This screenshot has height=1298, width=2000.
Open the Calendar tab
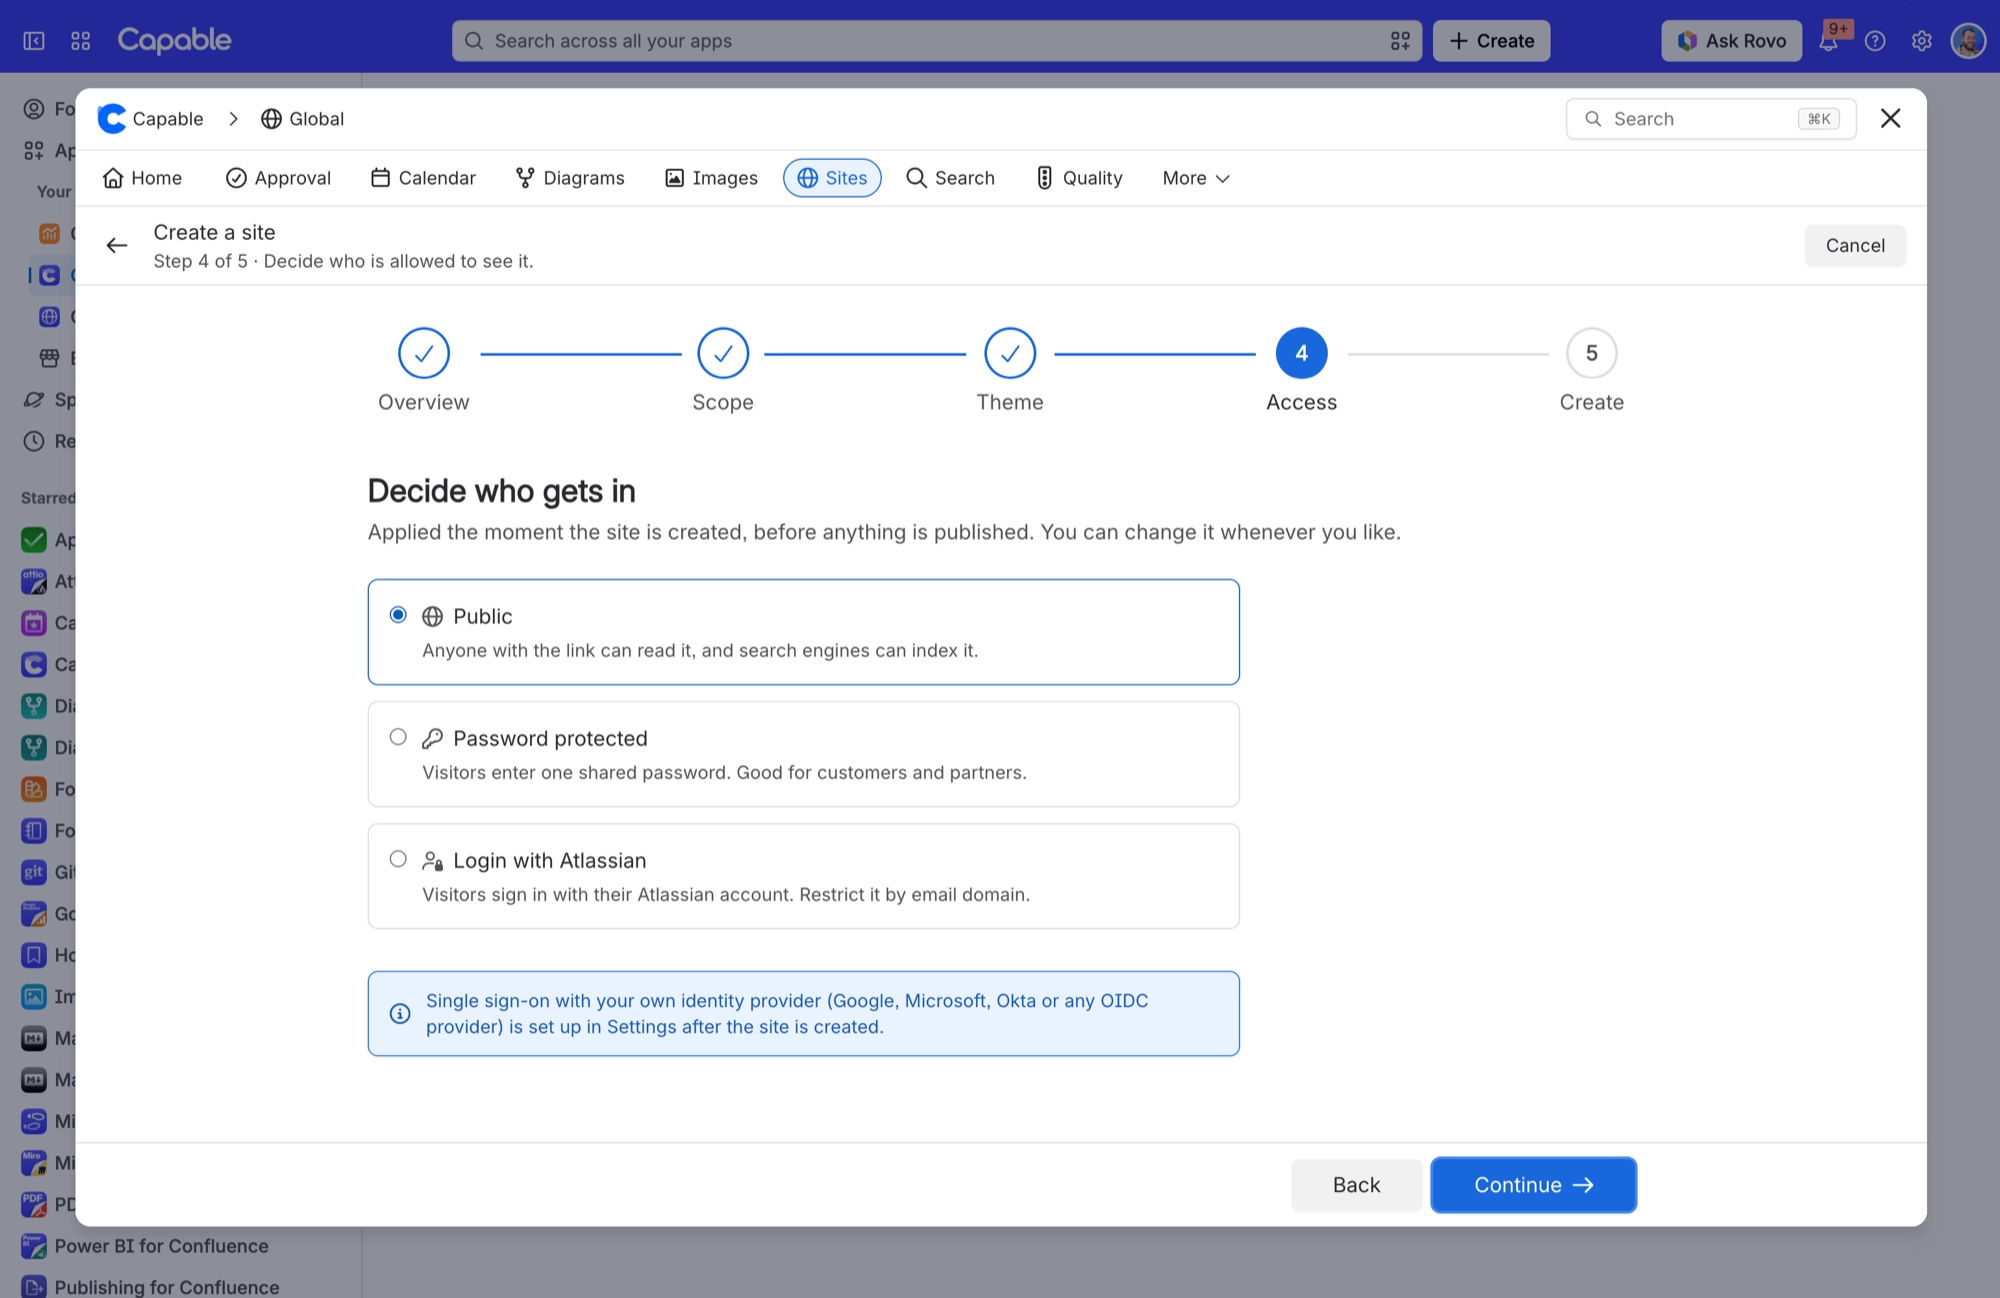pyautogui.click(x=423, y=178)
